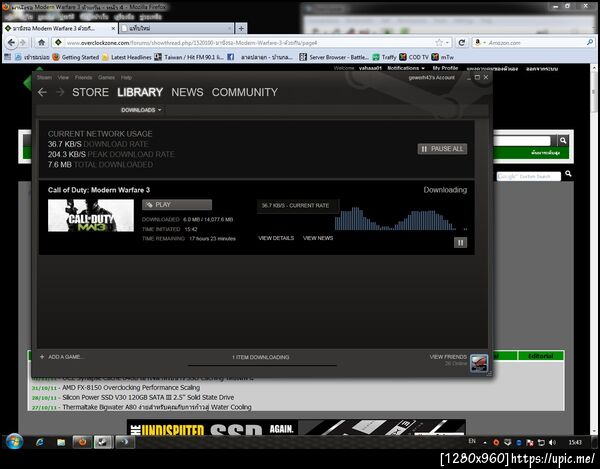Click Firefox back button
The image size is (600, 469).
coord(11,42)
